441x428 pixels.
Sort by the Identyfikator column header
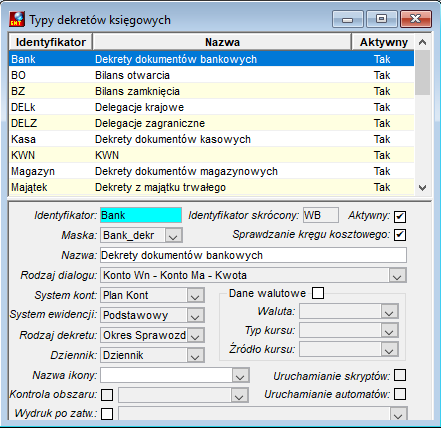point(50,42)
